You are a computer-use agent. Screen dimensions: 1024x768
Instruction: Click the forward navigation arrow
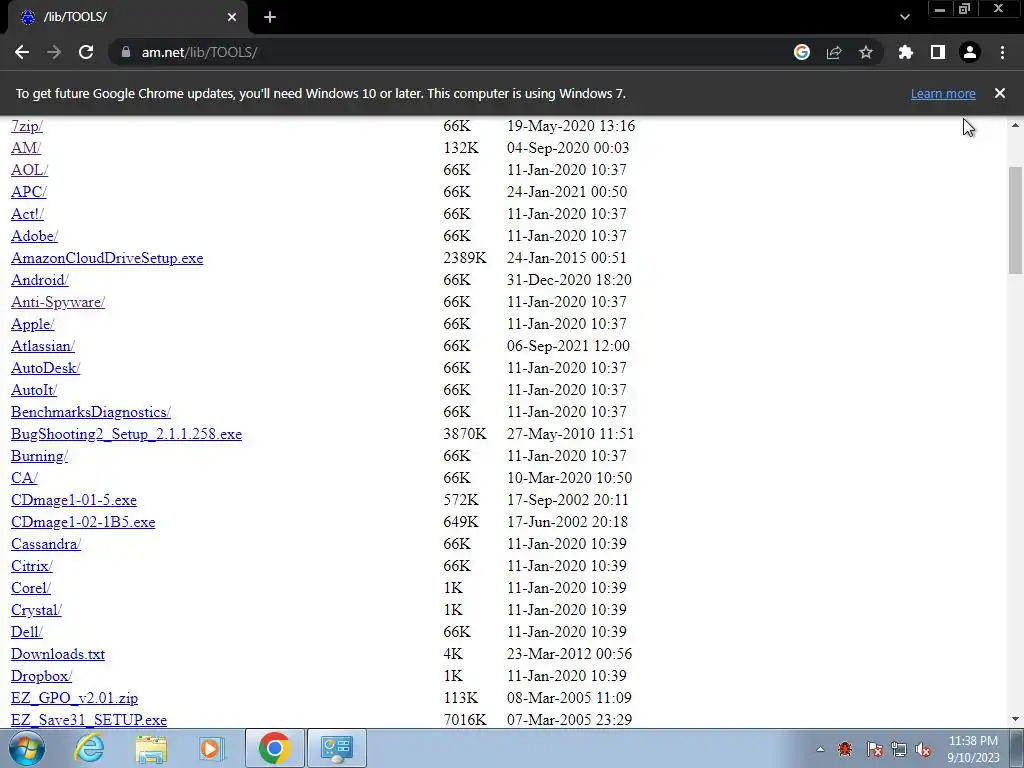54,52
